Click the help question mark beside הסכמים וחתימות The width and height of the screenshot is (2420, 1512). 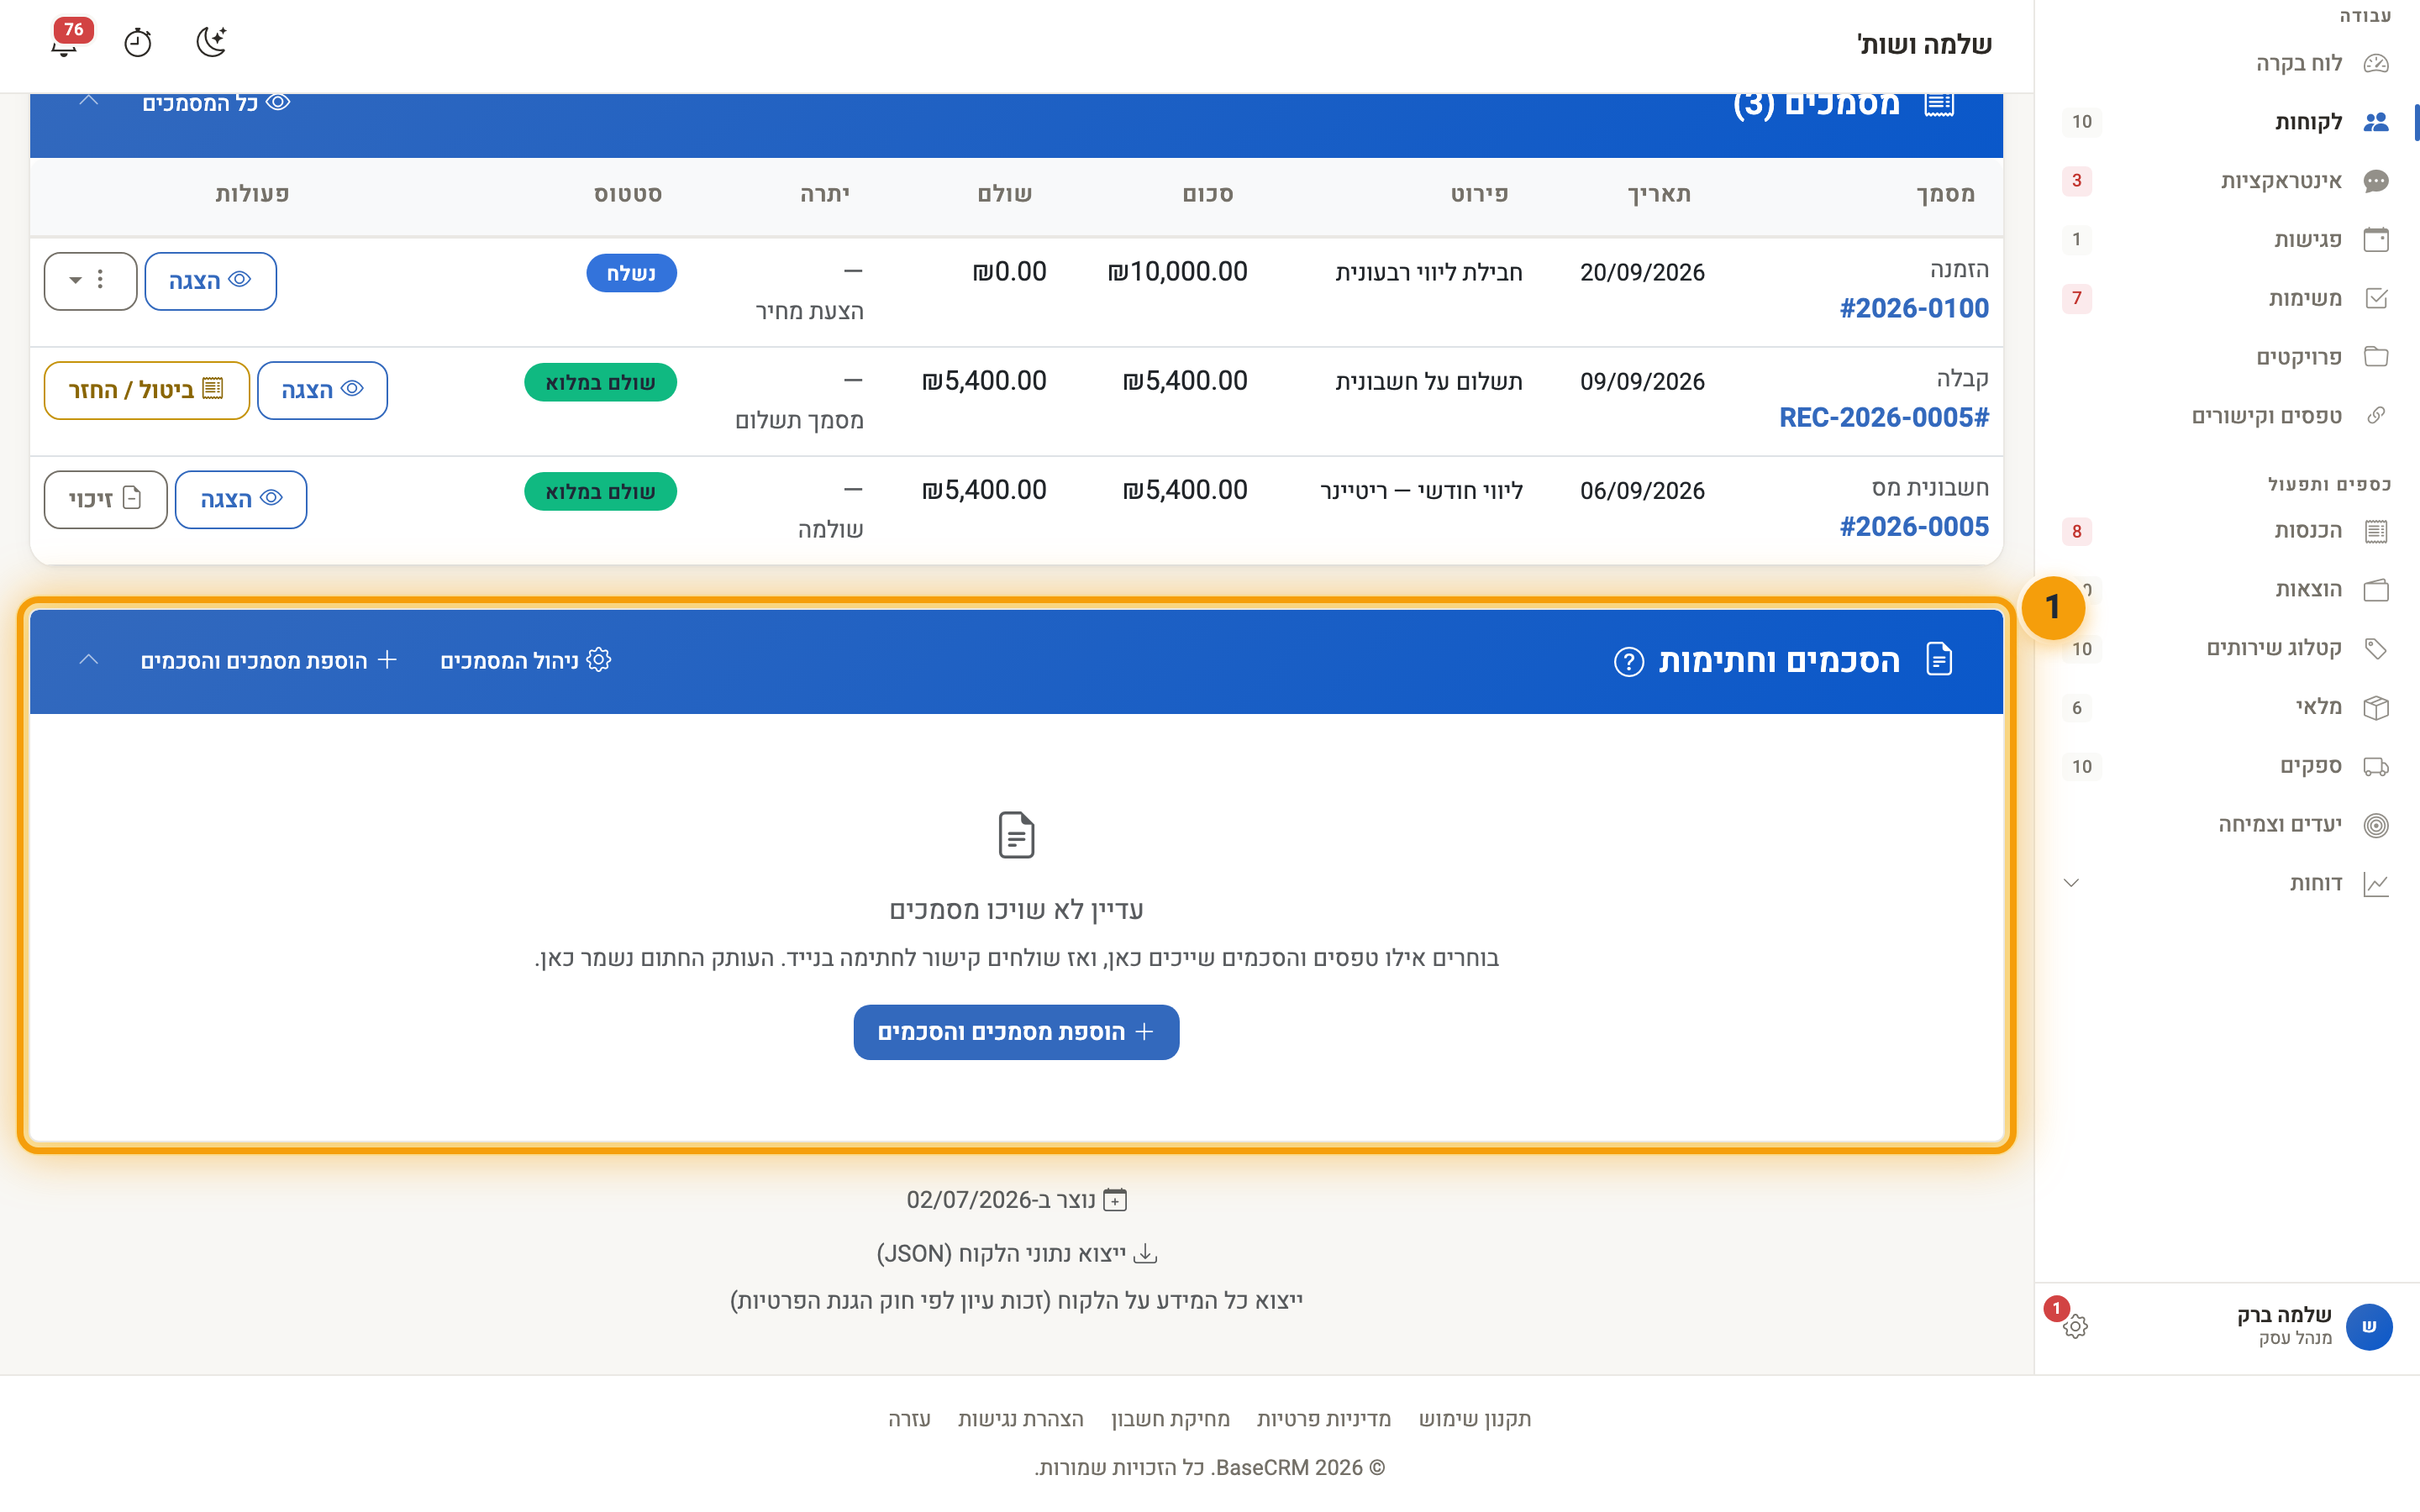1628,662
